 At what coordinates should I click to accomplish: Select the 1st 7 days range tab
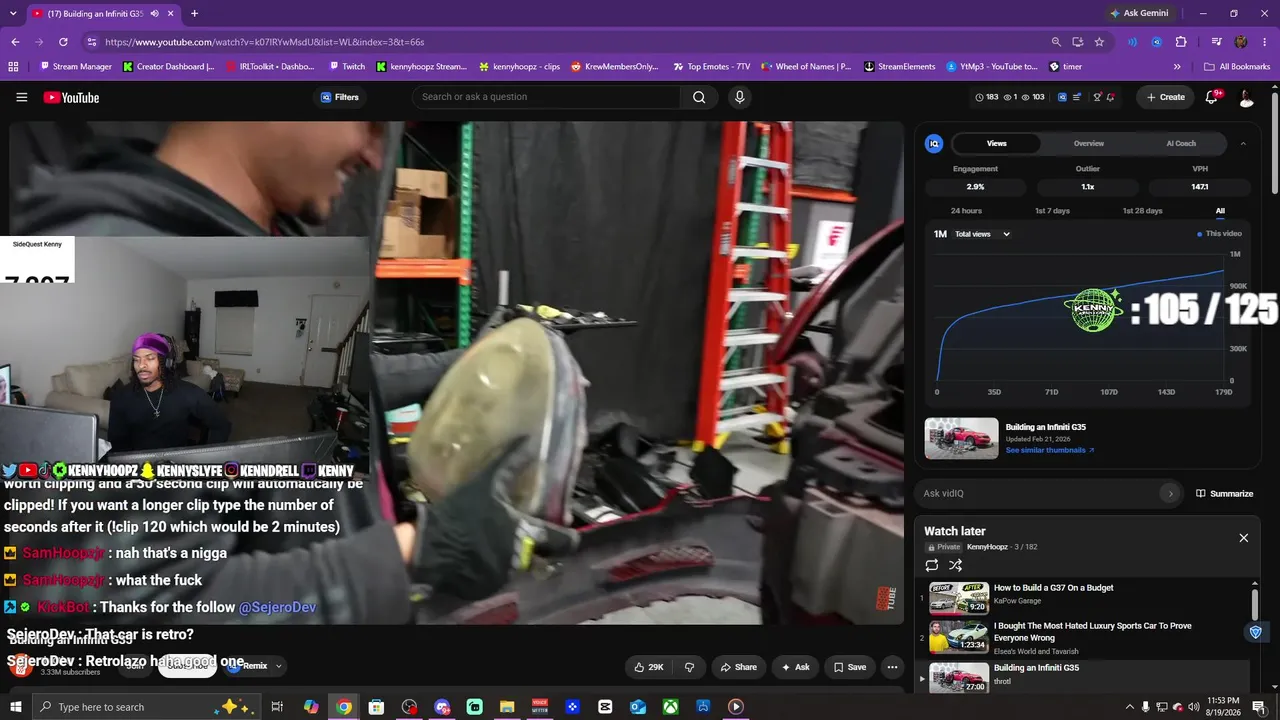1052,211
